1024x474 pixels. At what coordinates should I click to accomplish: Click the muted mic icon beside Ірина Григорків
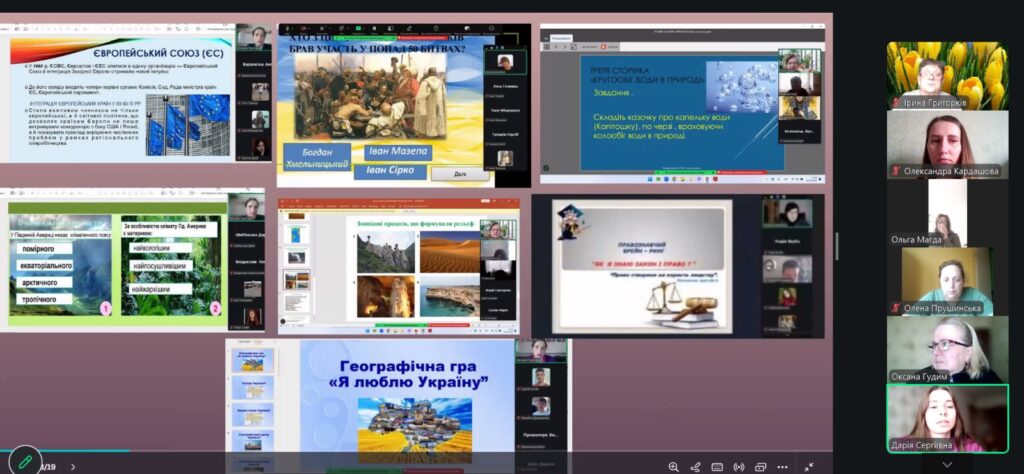pos(893,103)
